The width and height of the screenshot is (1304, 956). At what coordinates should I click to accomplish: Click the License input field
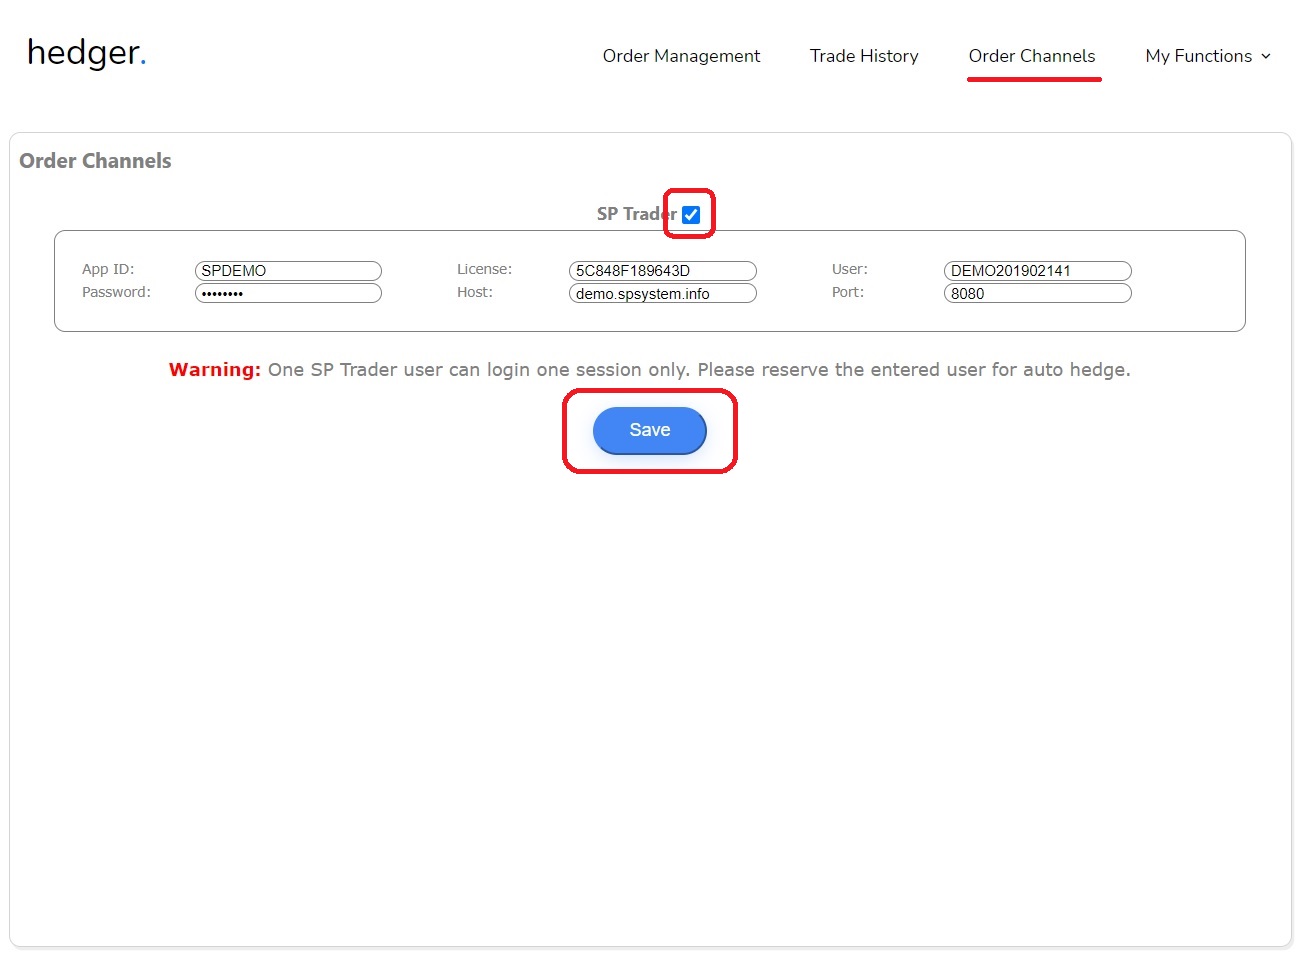(x=662, y=271)
